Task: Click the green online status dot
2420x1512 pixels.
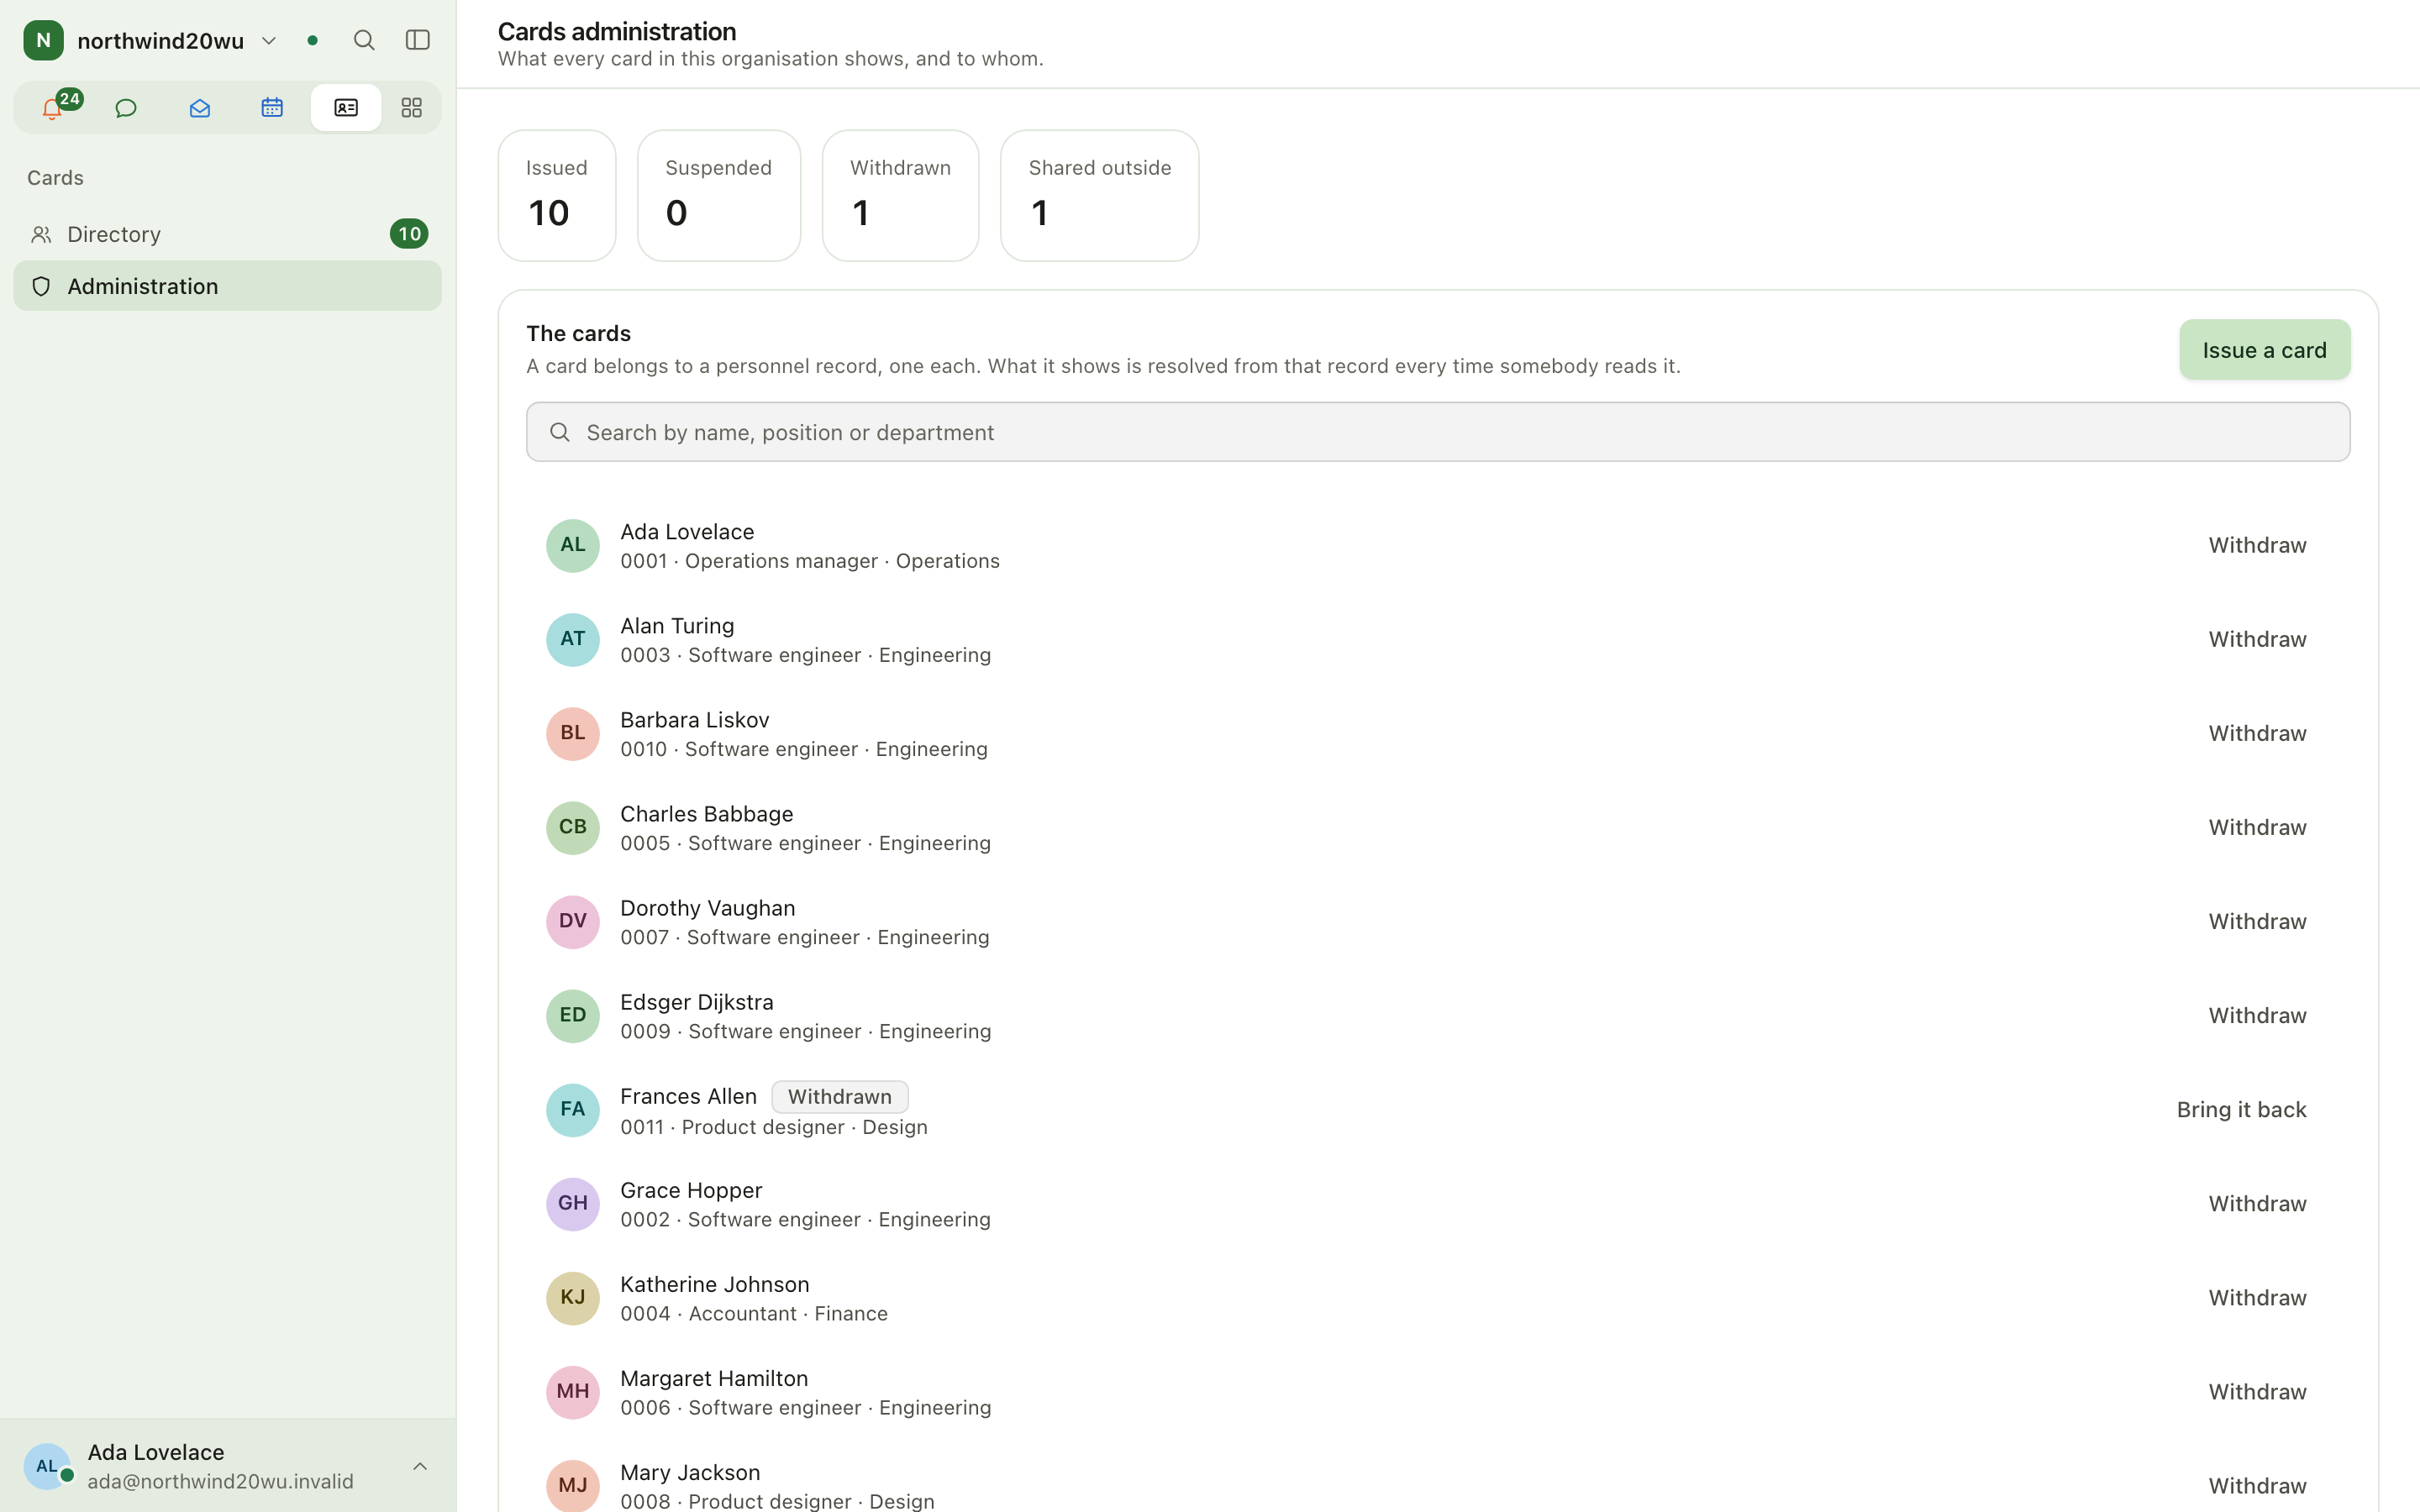Action: [x=313, y=41]
